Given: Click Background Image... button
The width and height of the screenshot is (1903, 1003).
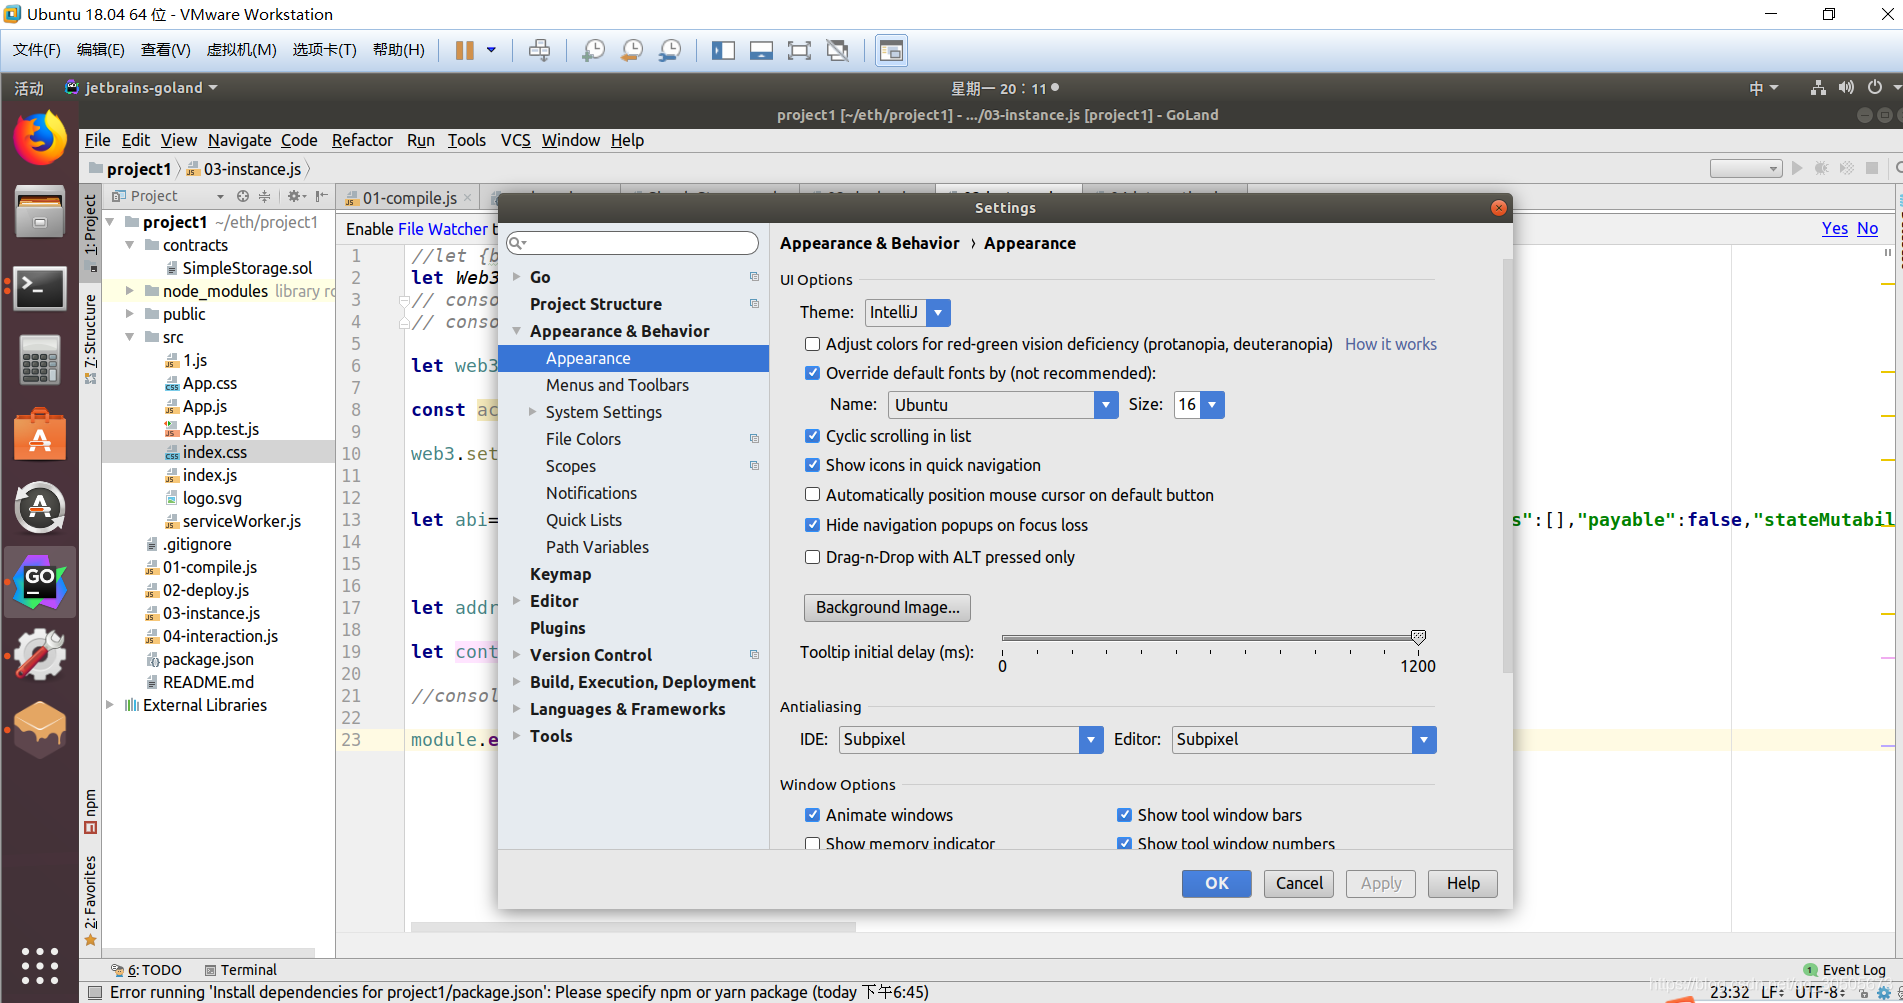Looking at the screenshot, I should [887, 608].
